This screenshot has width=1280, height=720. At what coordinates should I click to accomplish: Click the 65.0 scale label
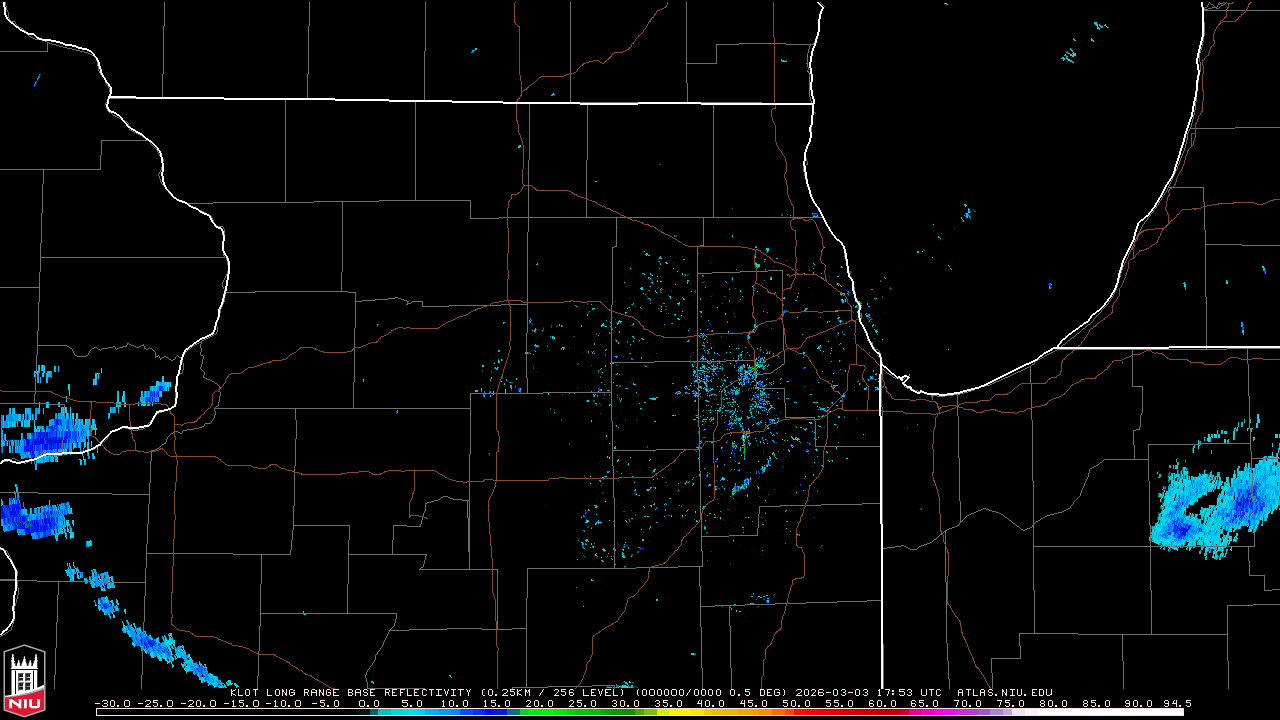pos(926,703)
